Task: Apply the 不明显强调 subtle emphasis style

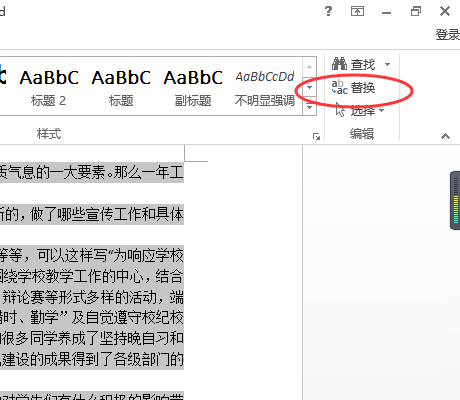Action: (x=265, y=86)
